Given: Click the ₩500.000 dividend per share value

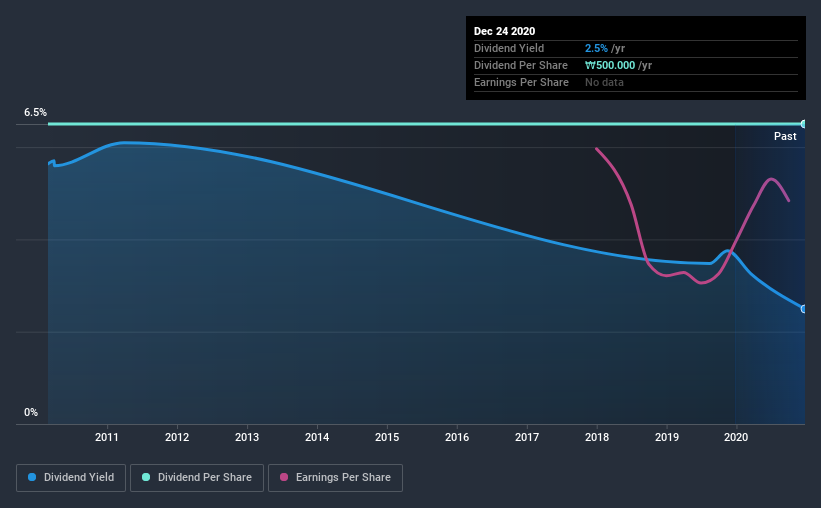Looking at the screenshot, I should (610, 65).
